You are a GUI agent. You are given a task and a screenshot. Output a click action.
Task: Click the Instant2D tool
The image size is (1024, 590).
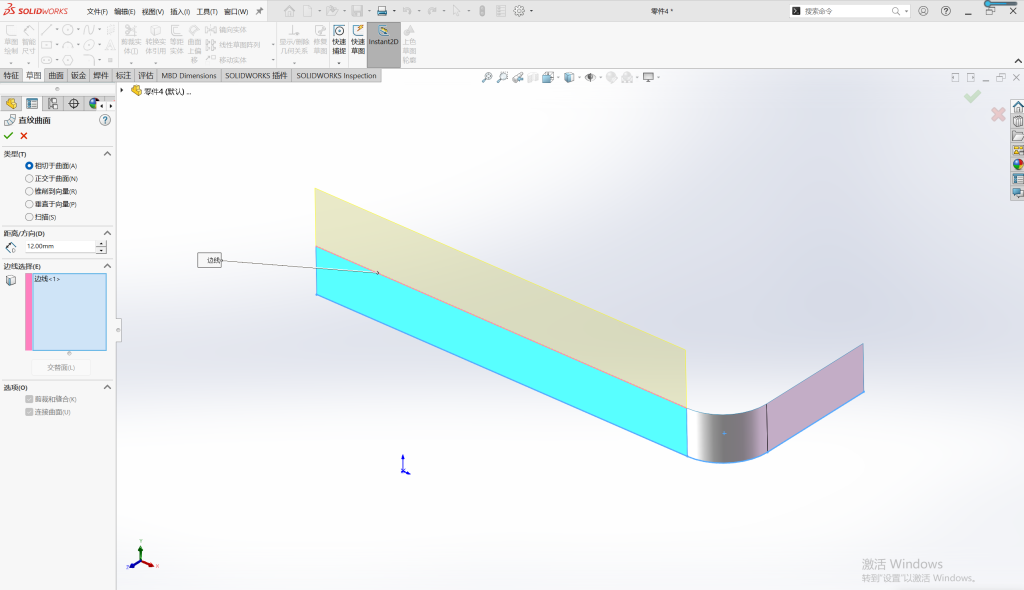click(383, 44)
